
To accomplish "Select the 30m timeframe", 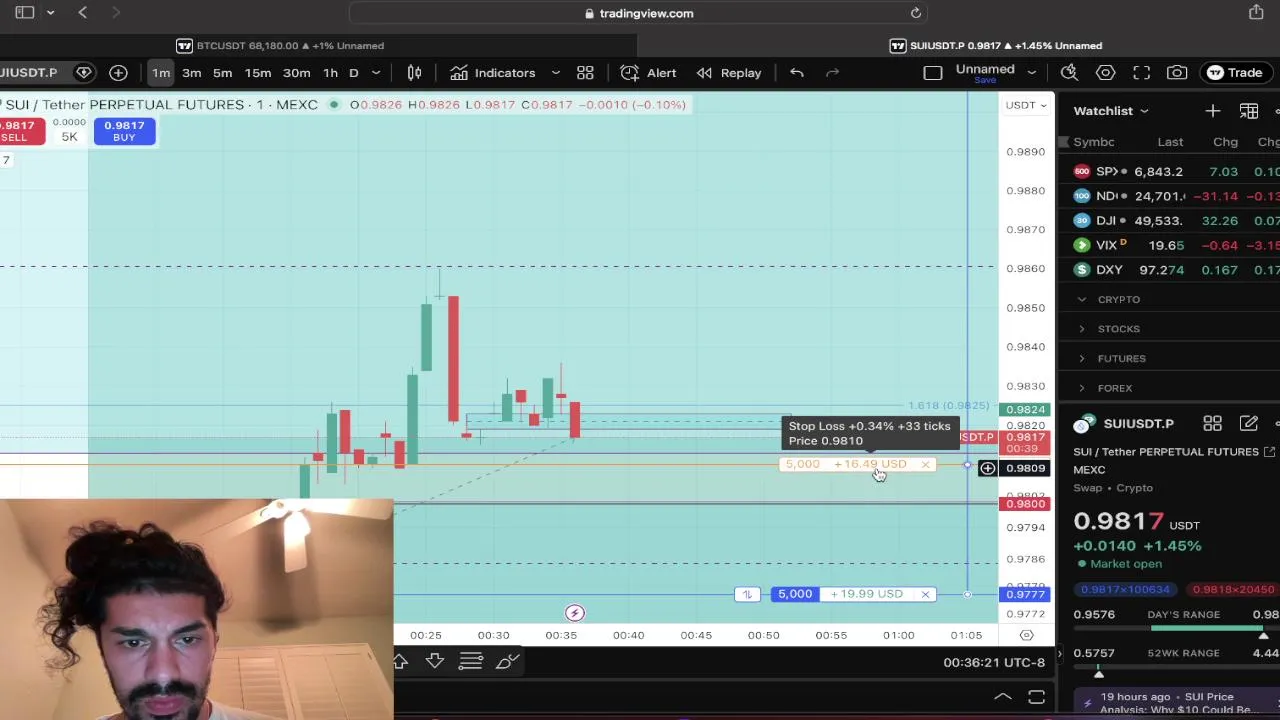I will pos(296,73).
